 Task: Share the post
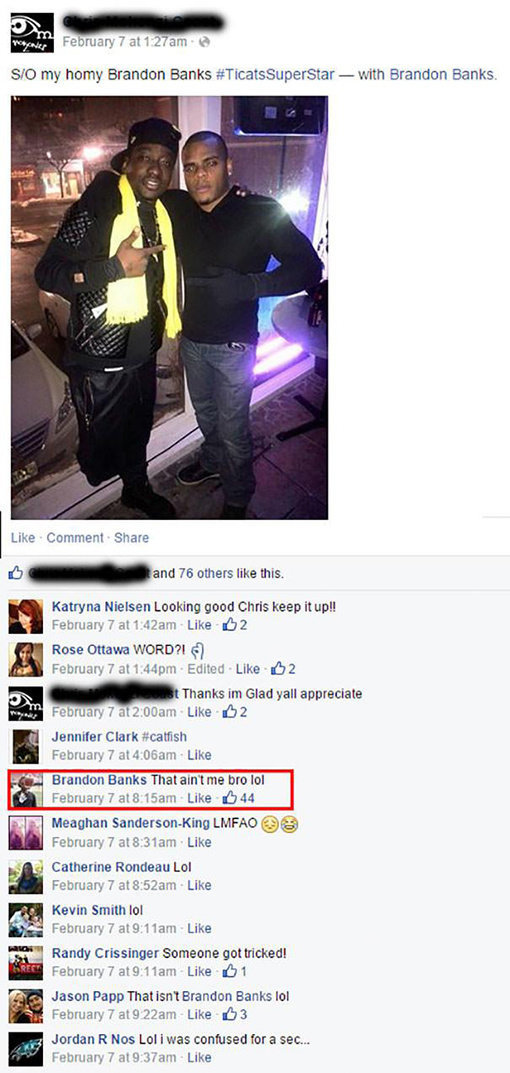[x=131, y=538]
